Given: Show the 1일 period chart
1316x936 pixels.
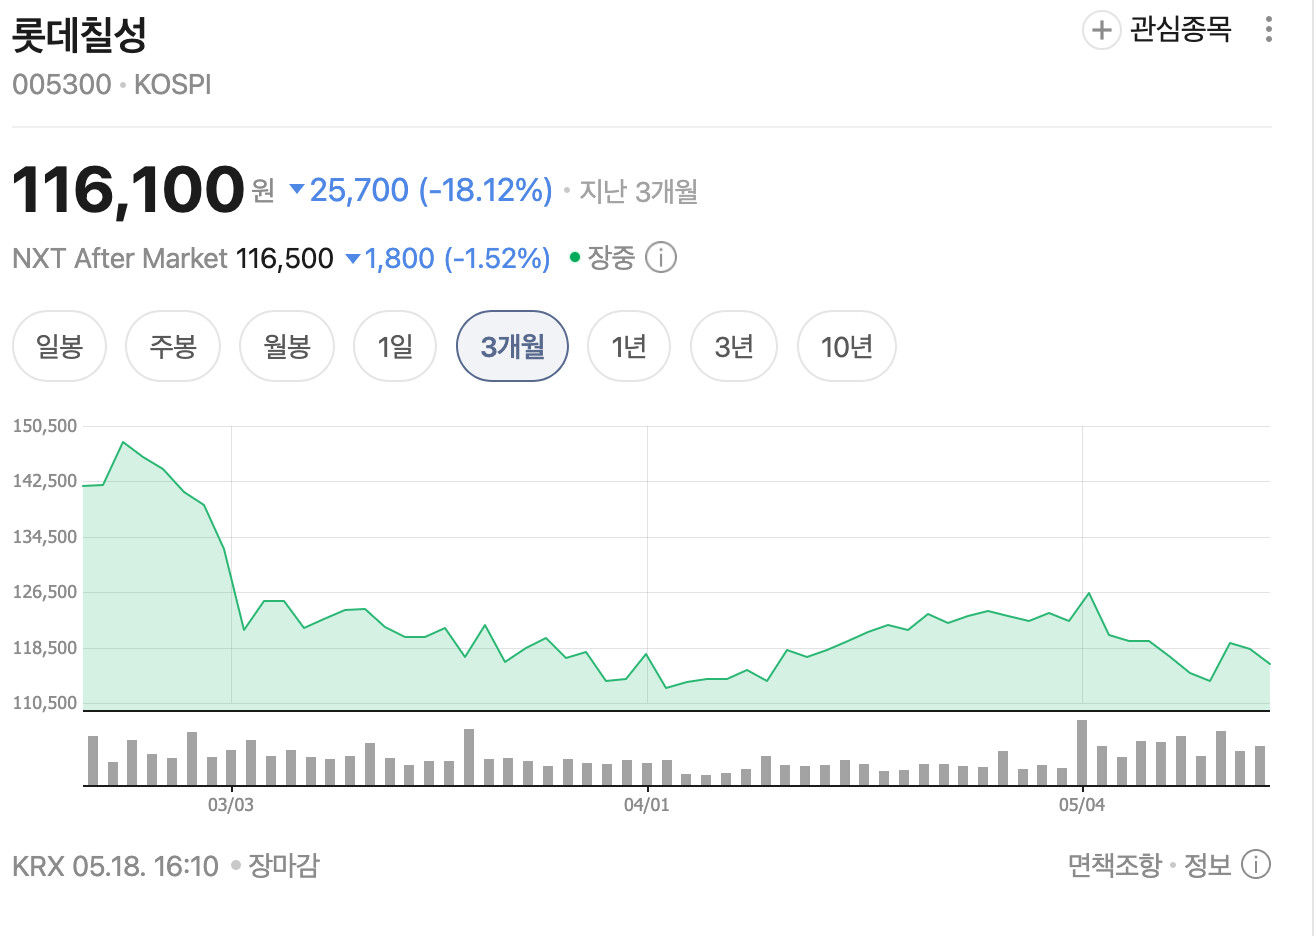Looking at the screenshot, I should click(x=395, y=346).
